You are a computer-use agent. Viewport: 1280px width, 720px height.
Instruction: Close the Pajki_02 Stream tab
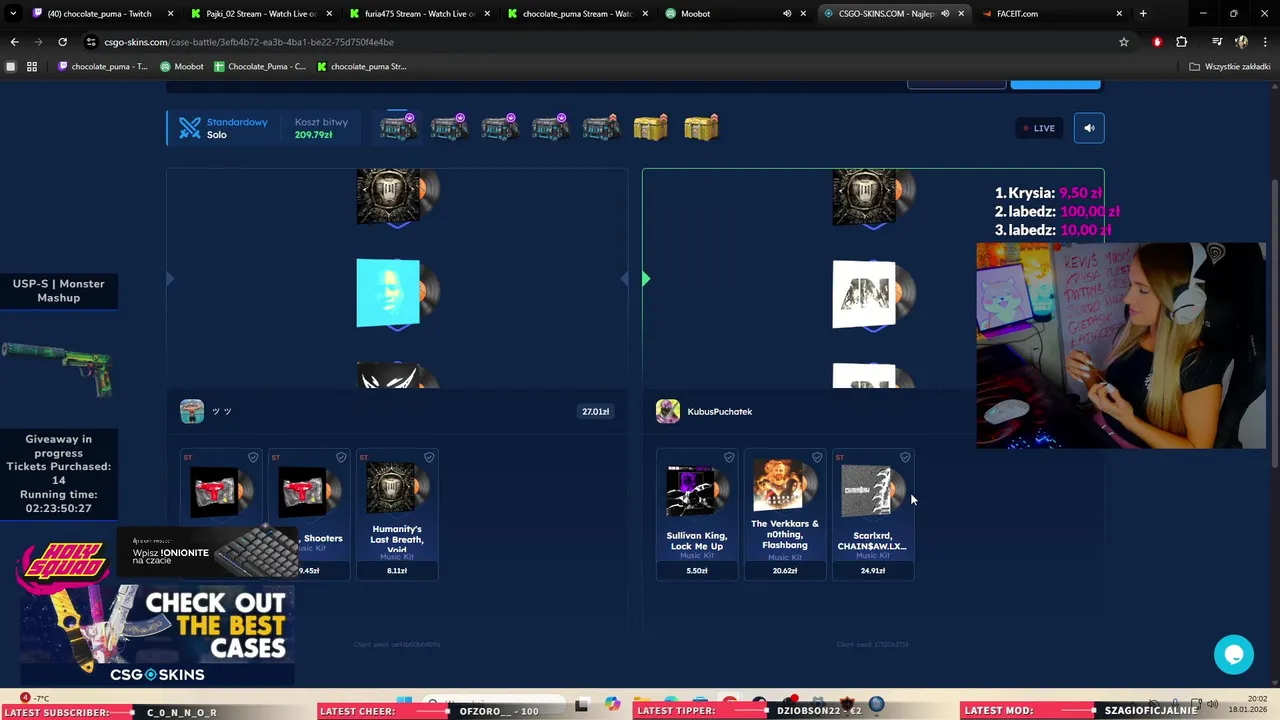(329, 14)
